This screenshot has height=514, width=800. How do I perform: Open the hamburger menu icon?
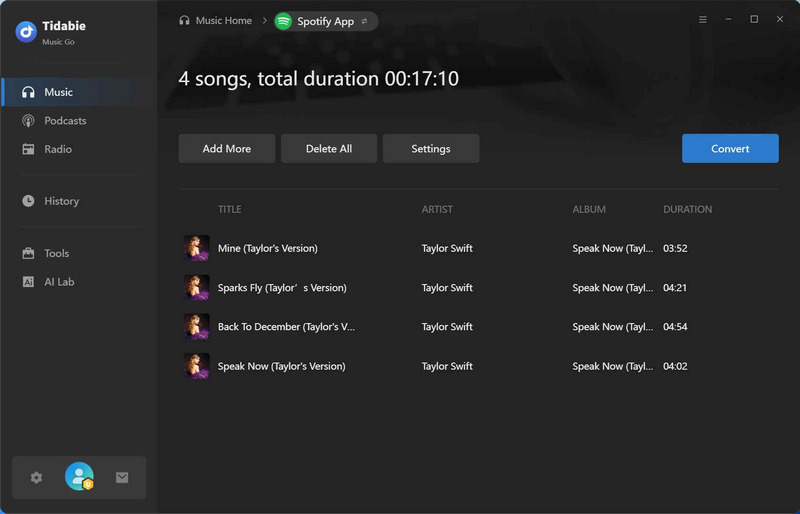click(x=703, y=19)
